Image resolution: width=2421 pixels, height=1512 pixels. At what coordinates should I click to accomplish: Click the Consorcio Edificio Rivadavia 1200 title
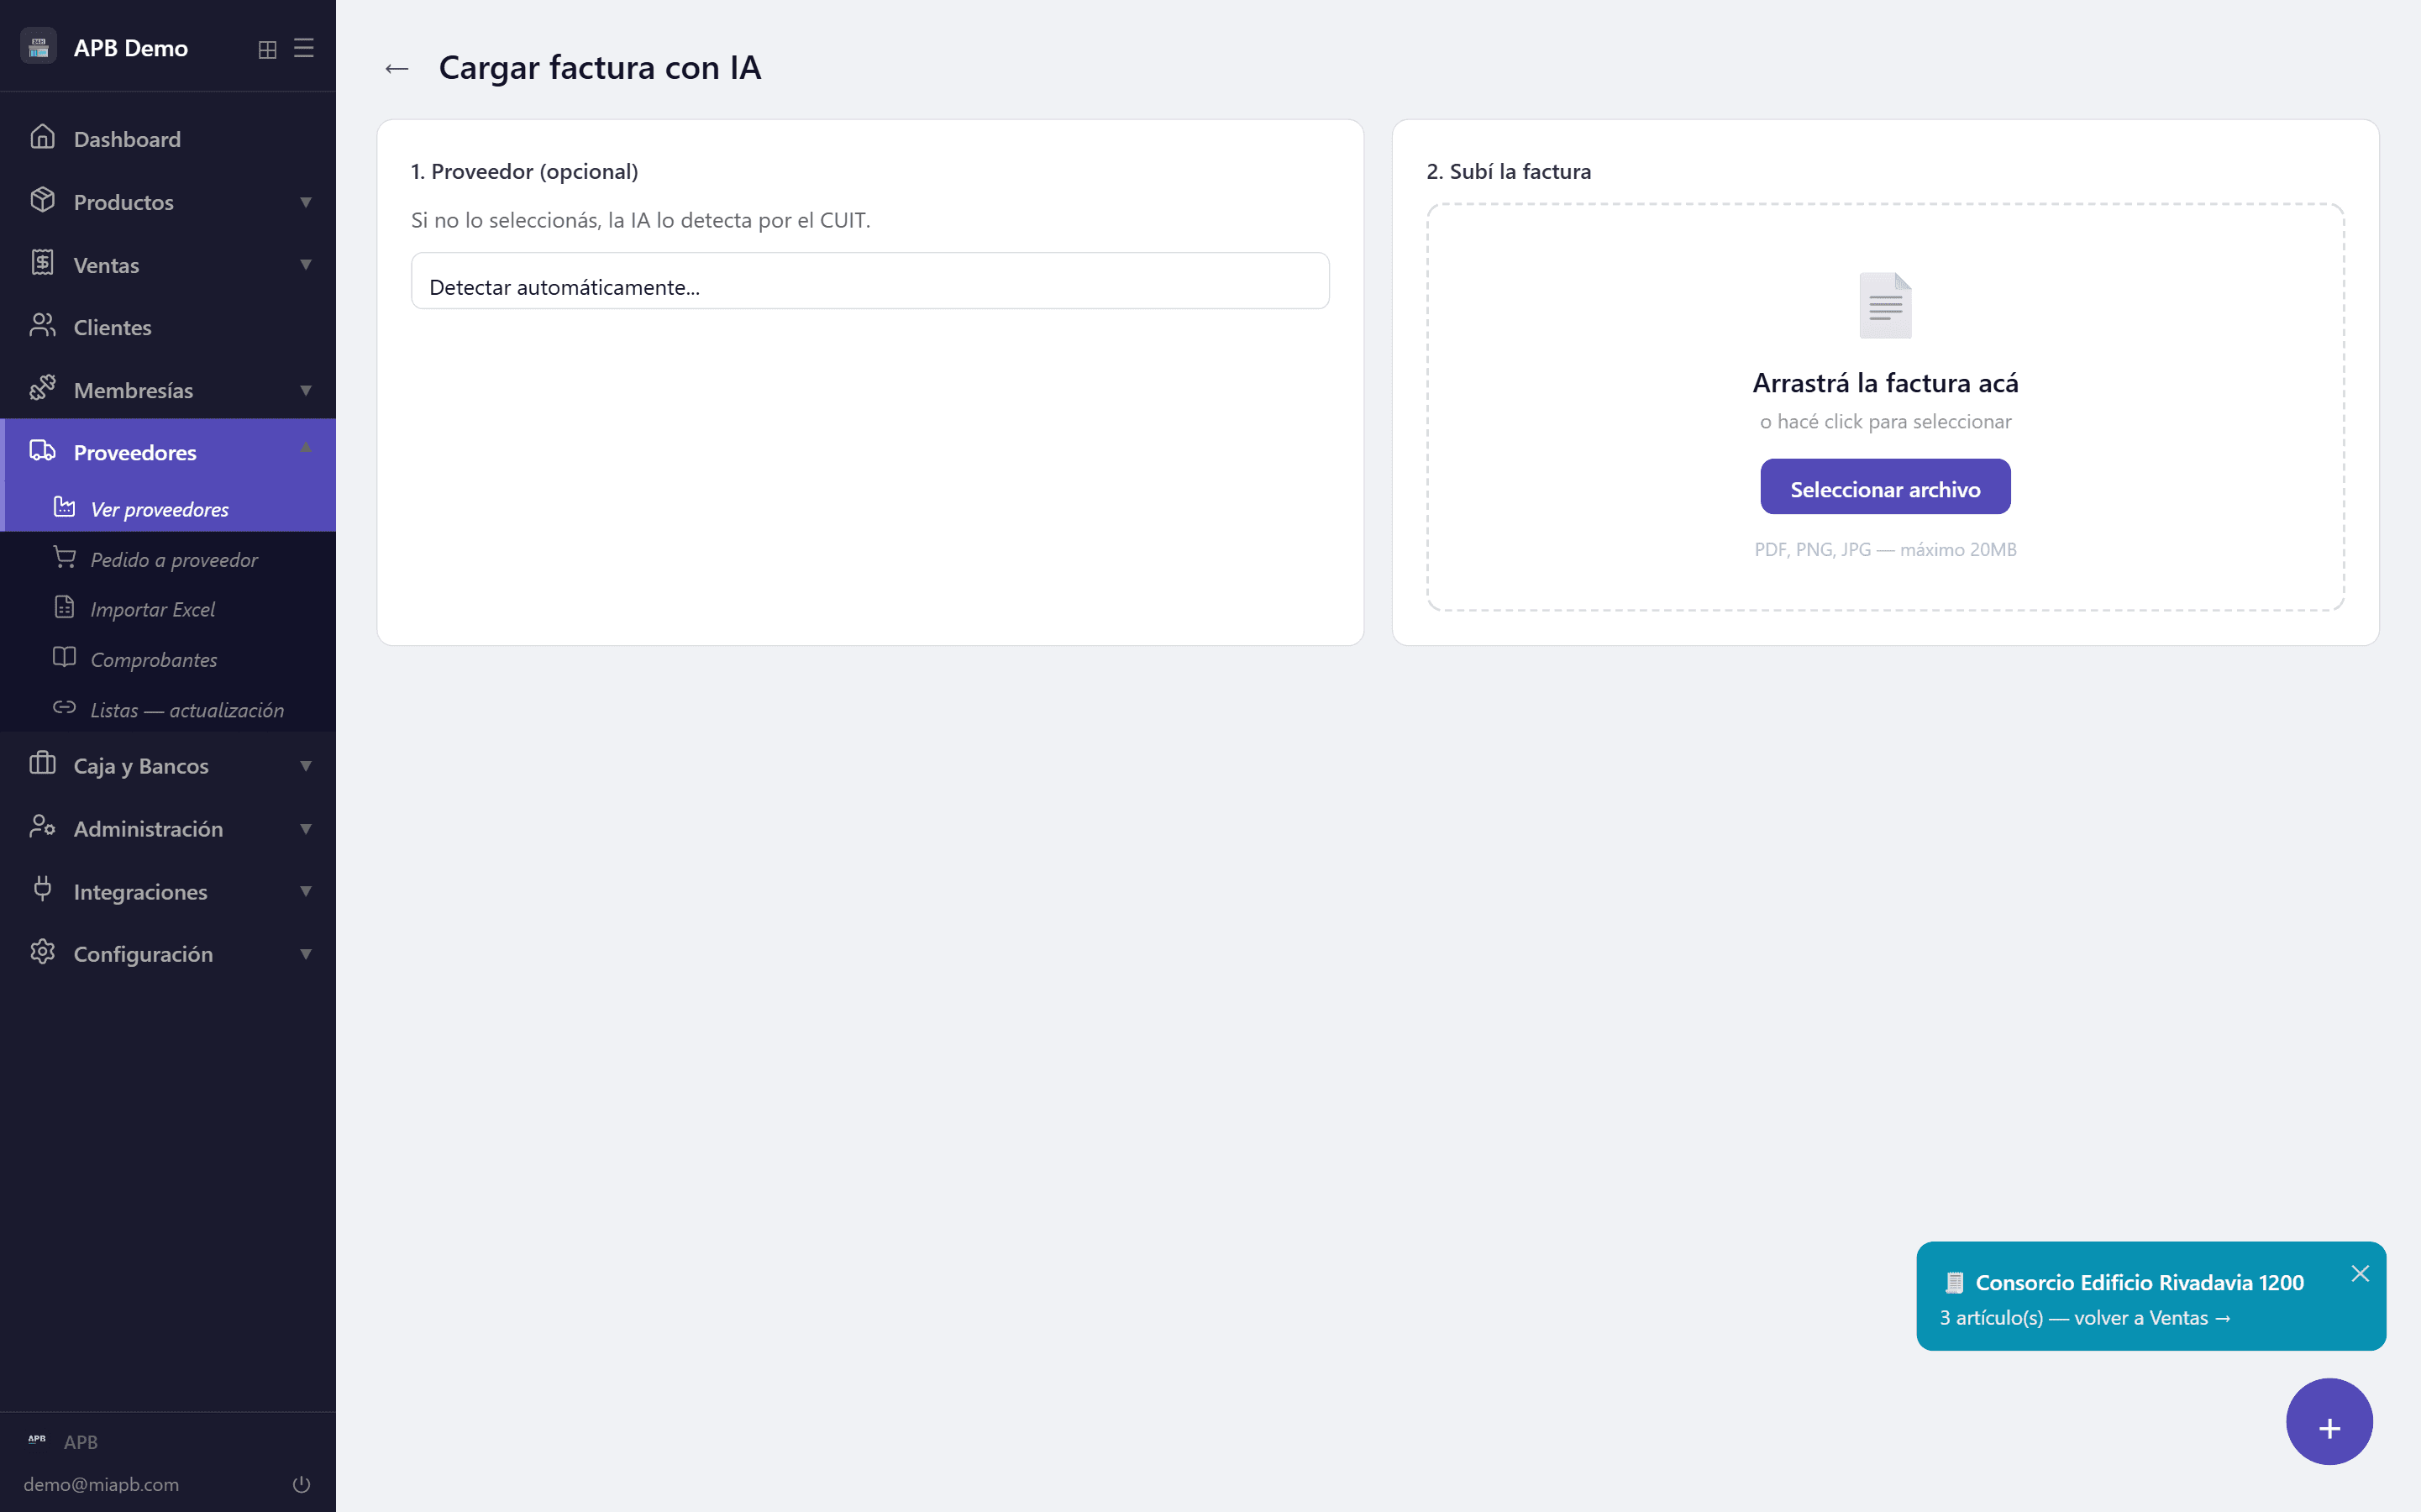tap(2139, 1282)
